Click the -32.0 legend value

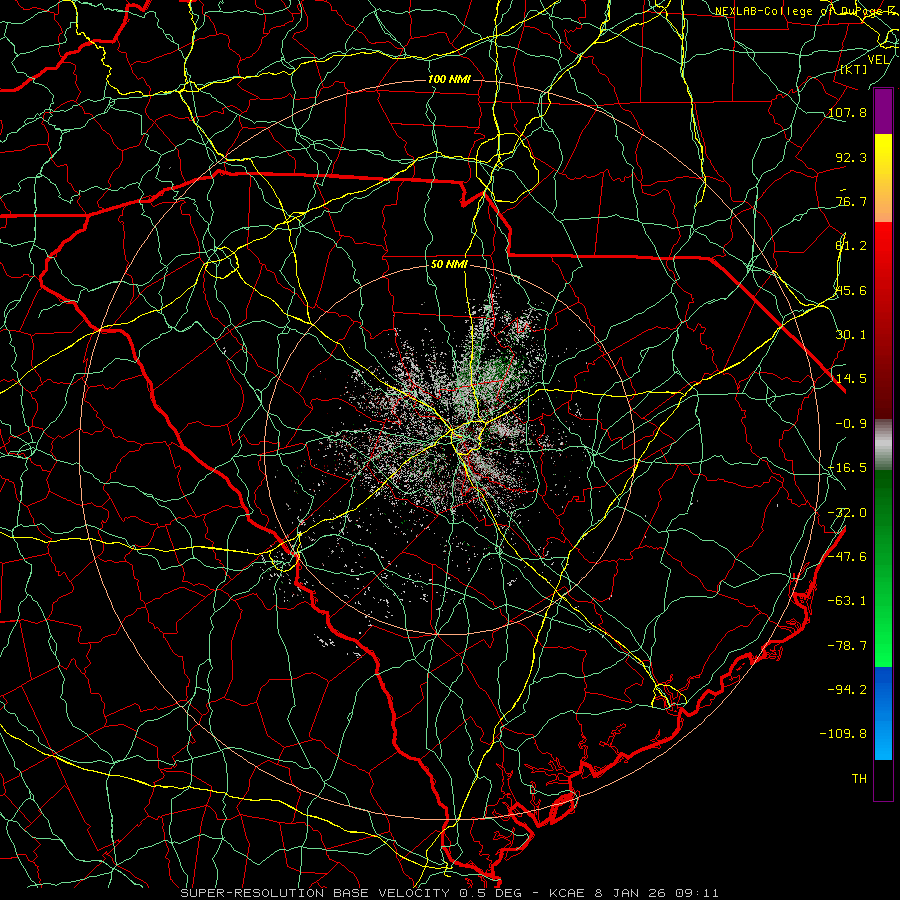(x=847, y=513)
